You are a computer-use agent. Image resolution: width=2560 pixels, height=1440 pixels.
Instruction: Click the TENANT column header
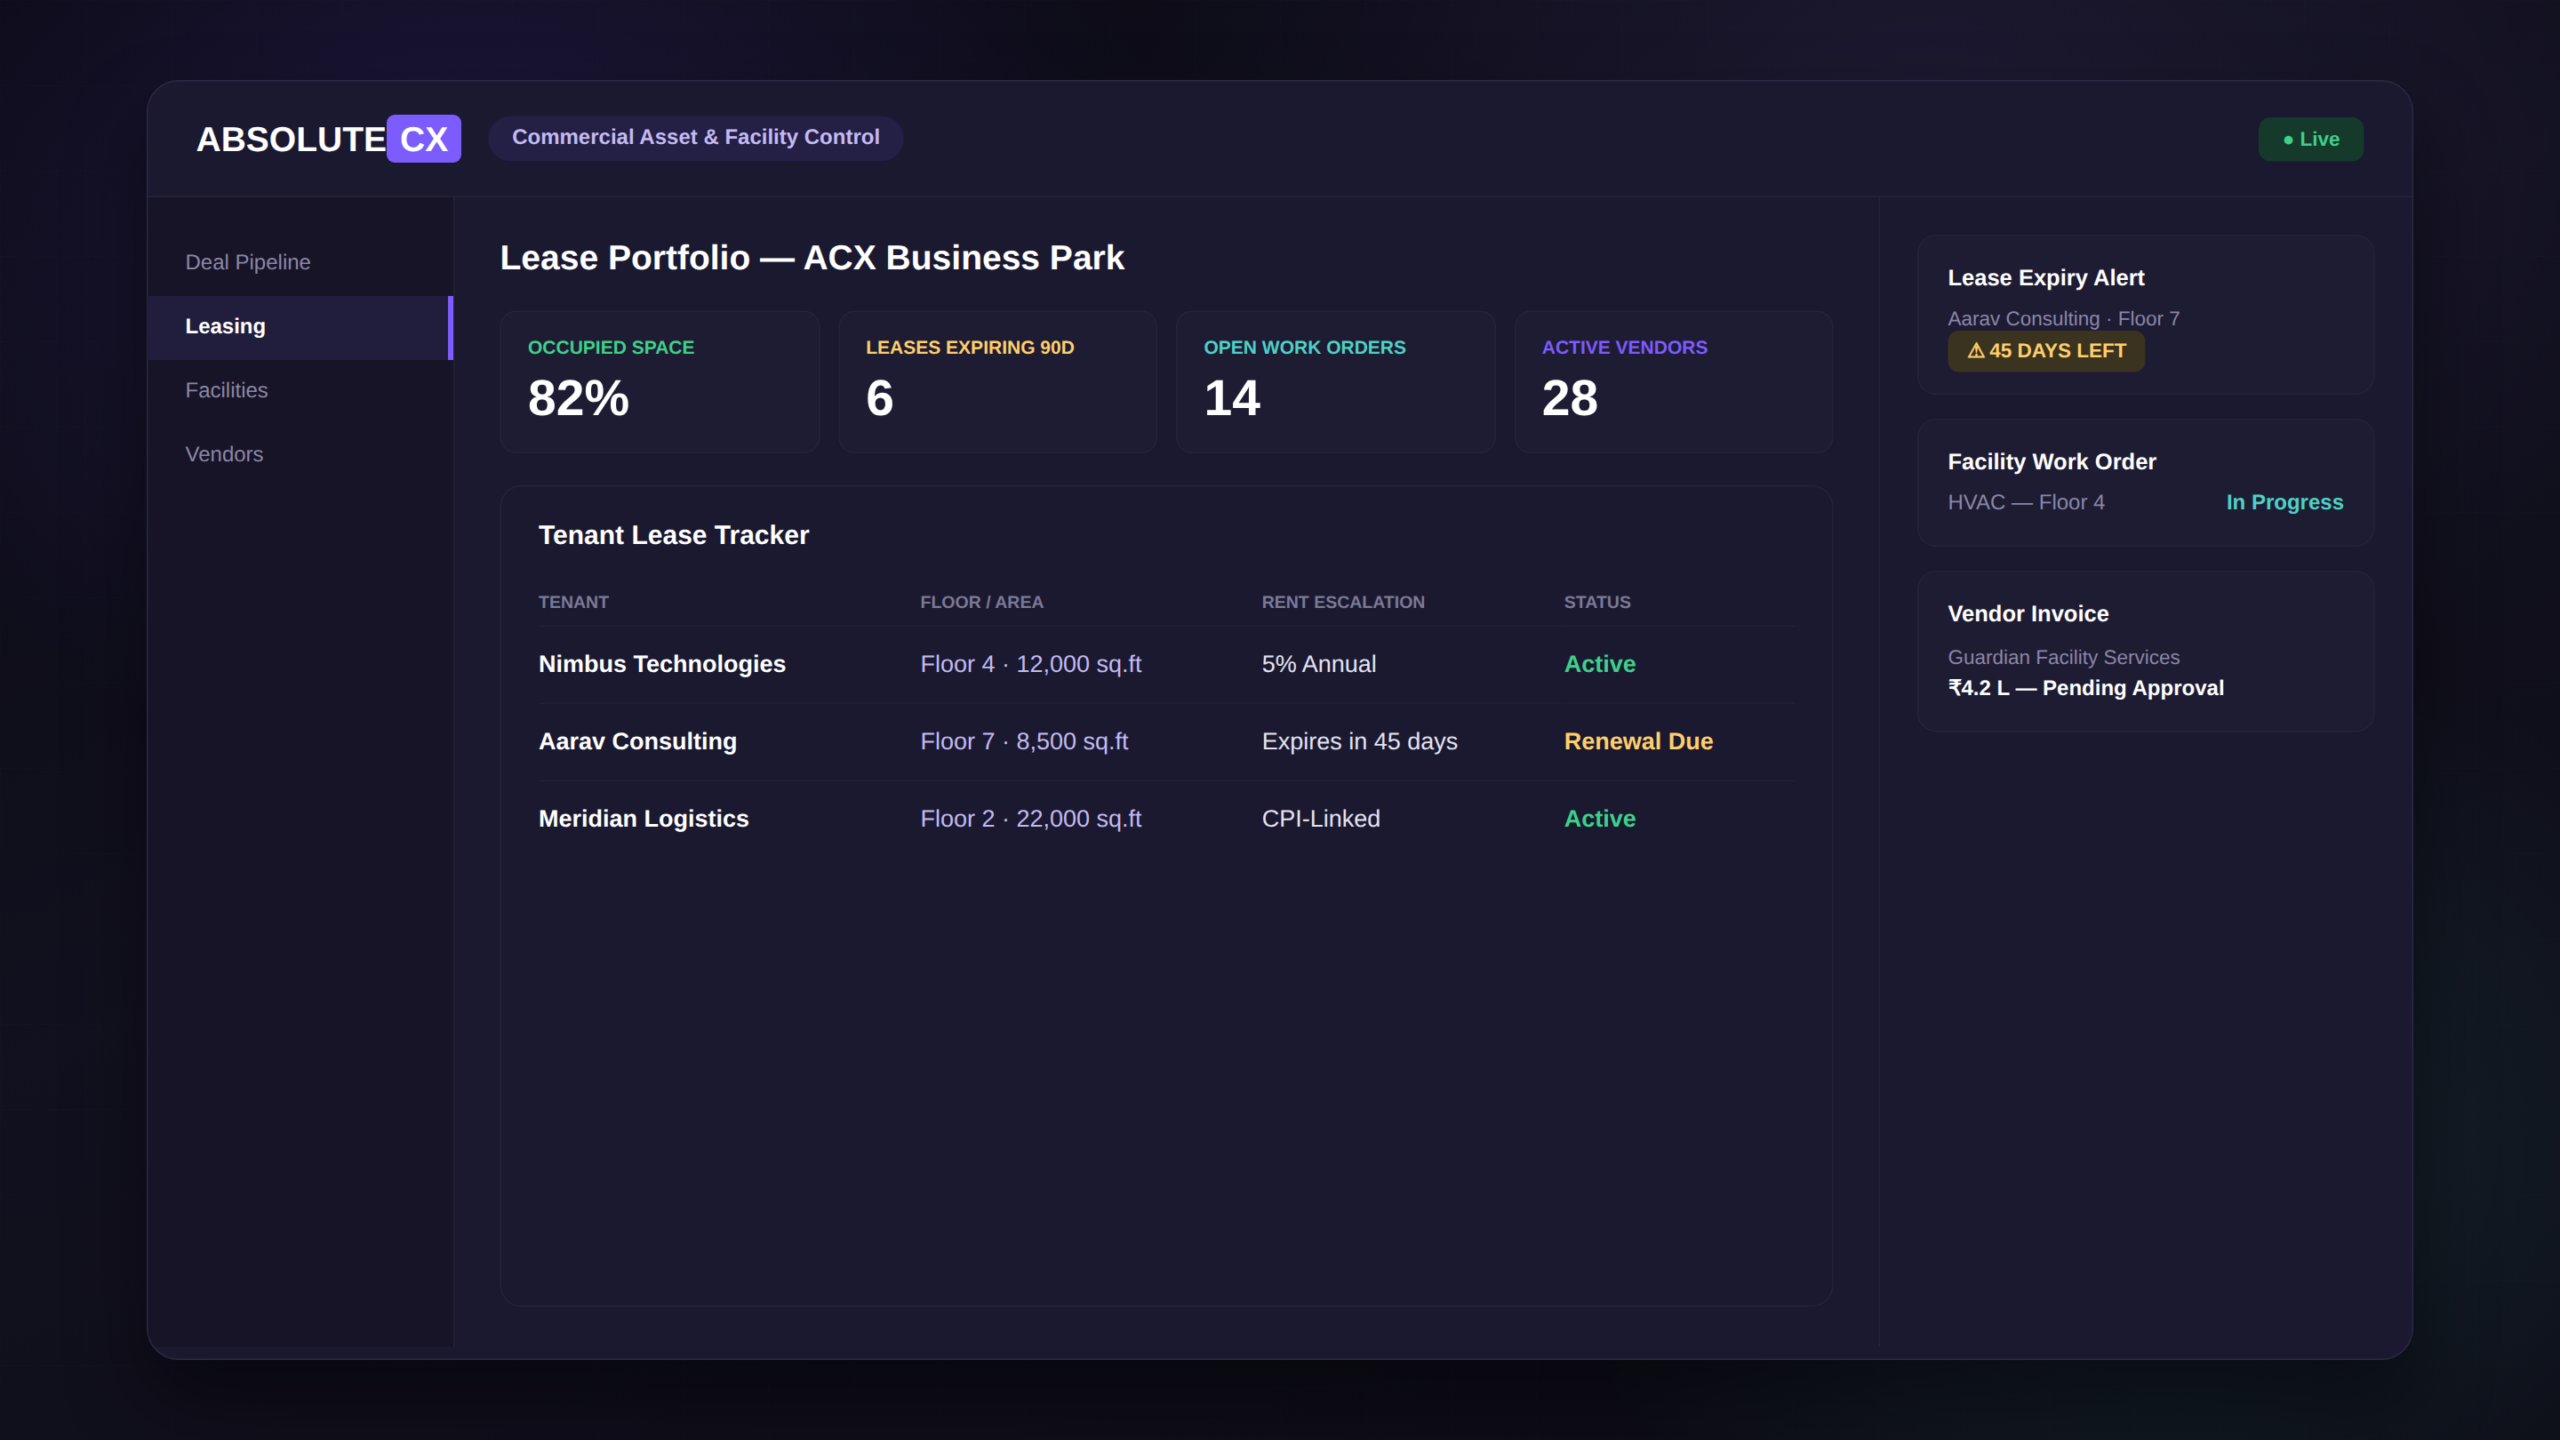(x=574, y=602)
